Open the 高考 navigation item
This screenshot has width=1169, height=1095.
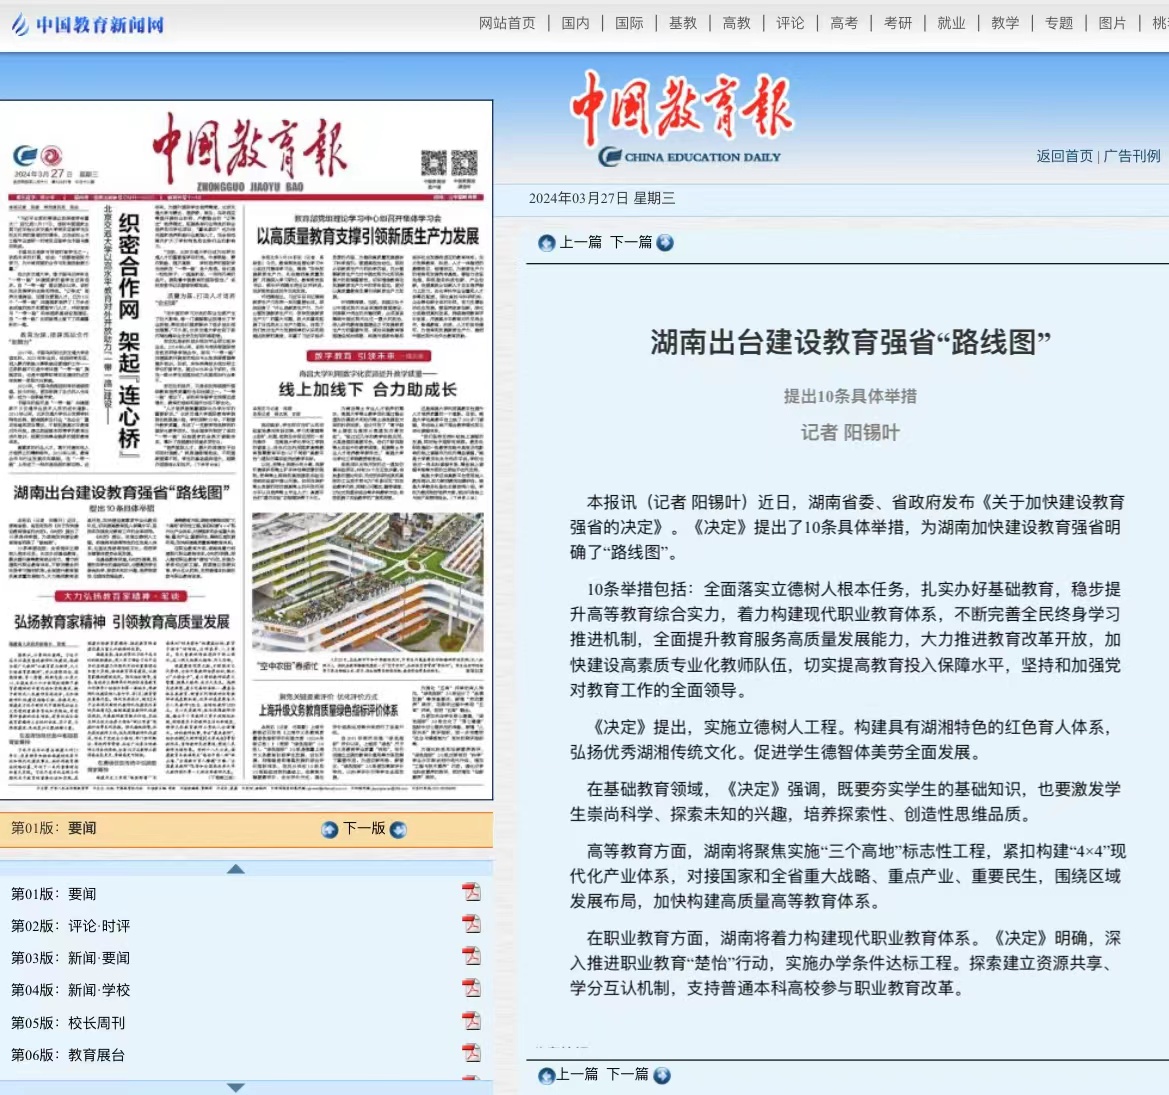(x=843, y=23)
